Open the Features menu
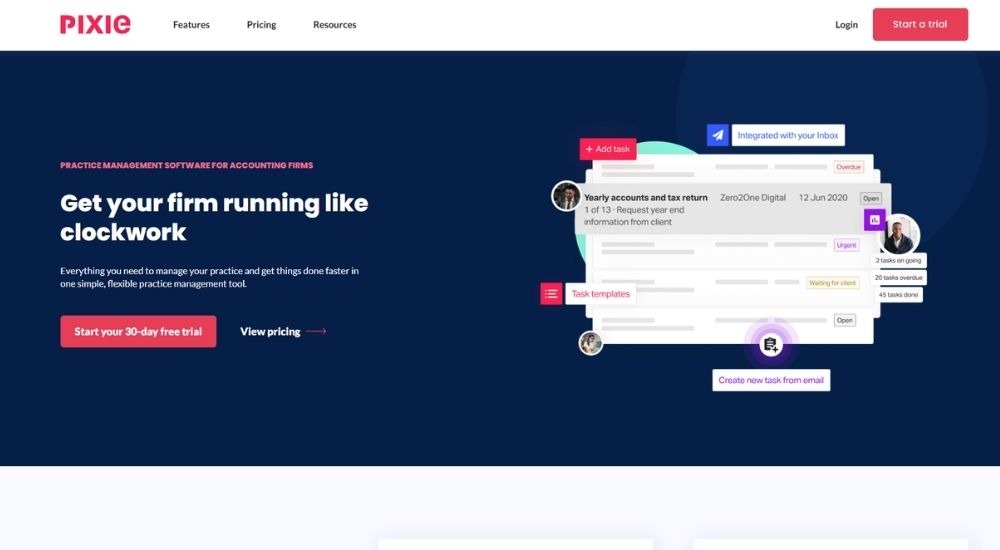This screenshot has height=550, width=1000. click(x=191, y=24)
